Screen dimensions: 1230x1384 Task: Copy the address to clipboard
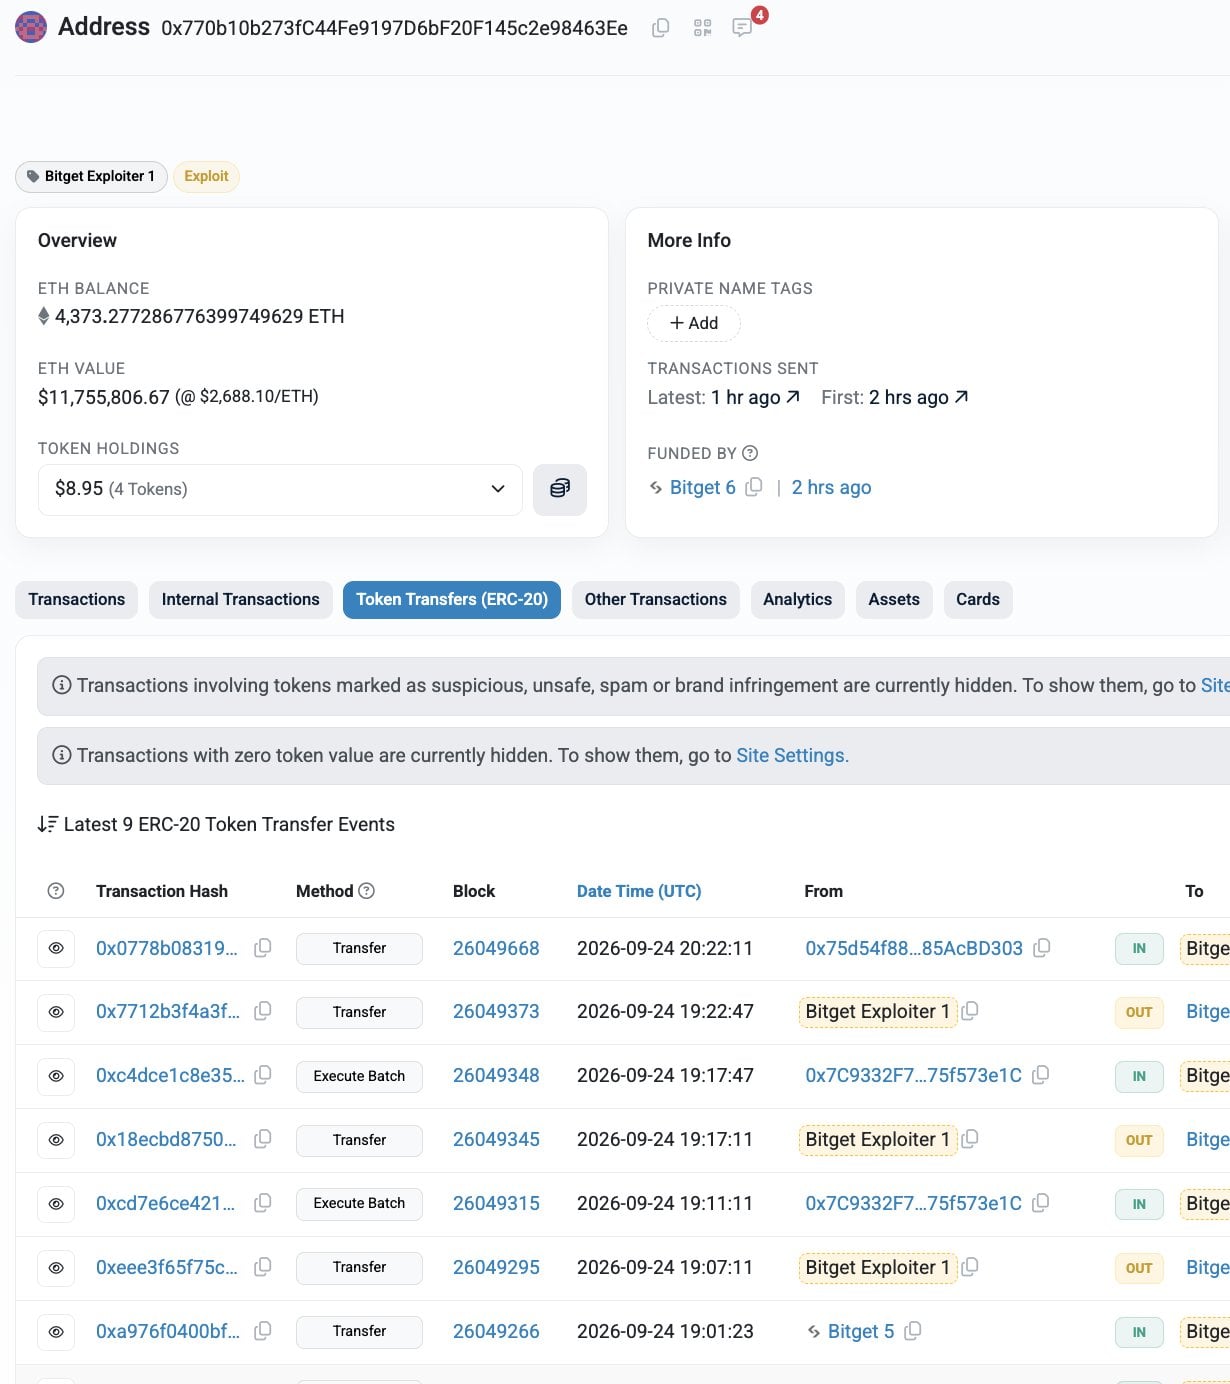tap(660, 28)
